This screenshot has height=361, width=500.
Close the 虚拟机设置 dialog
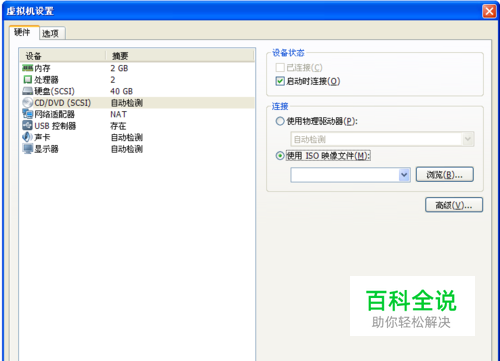click(x=489, y=11)
